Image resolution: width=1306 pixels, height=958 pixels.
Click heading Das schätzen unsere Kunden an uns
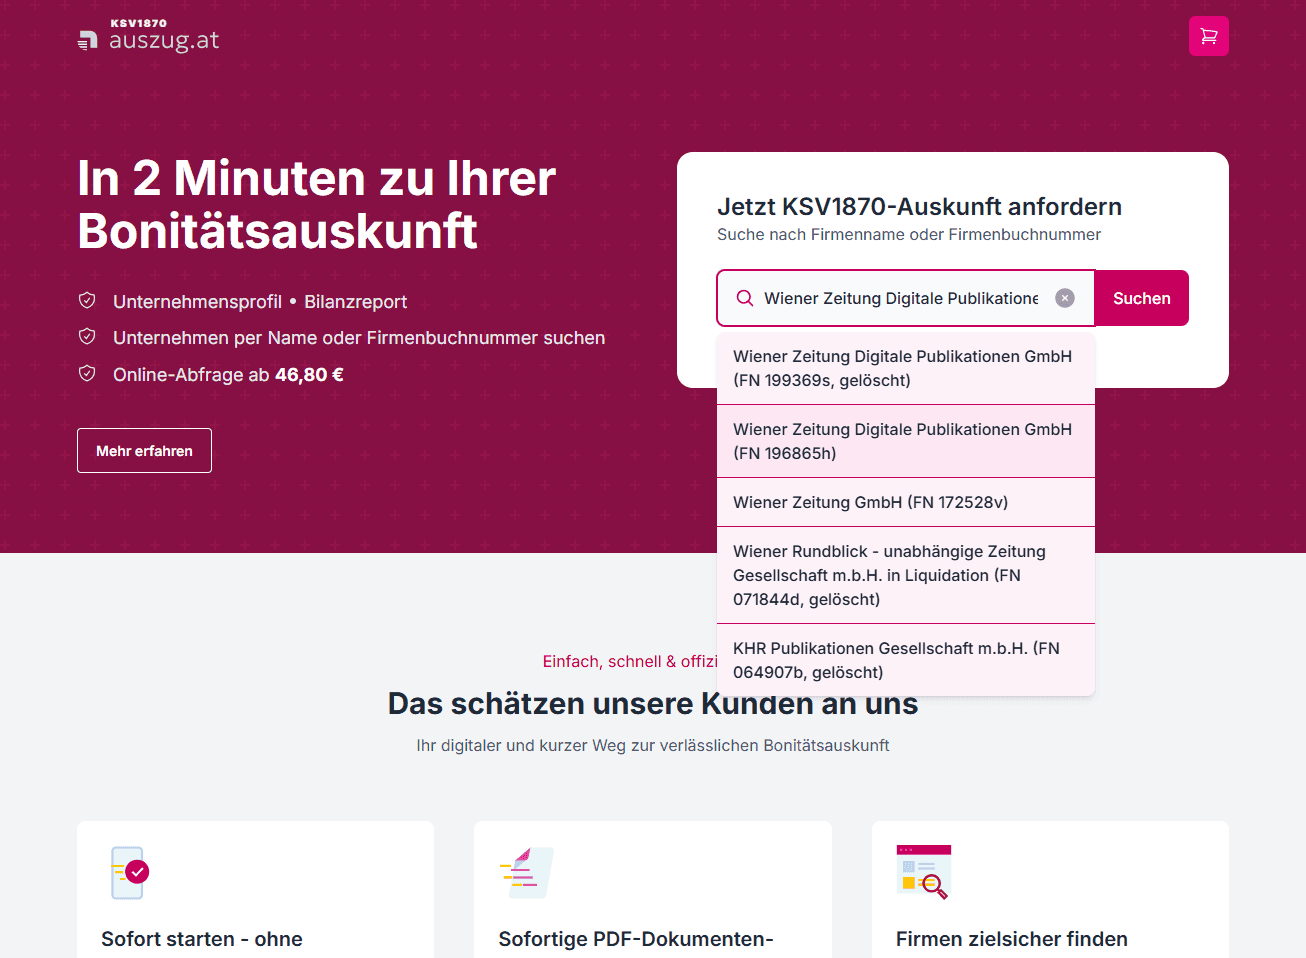click(653, 703)
